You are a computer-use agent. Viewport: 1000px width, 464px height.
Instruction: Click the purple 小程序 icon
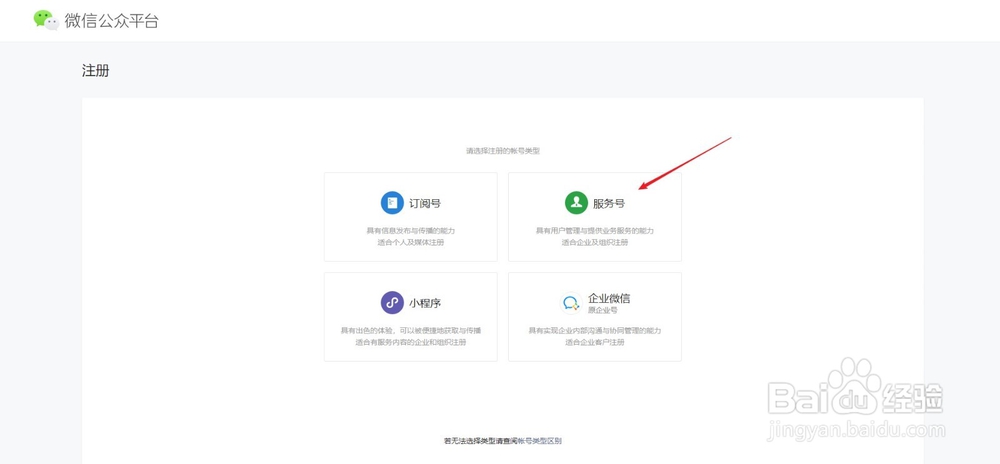click(392, 303)
